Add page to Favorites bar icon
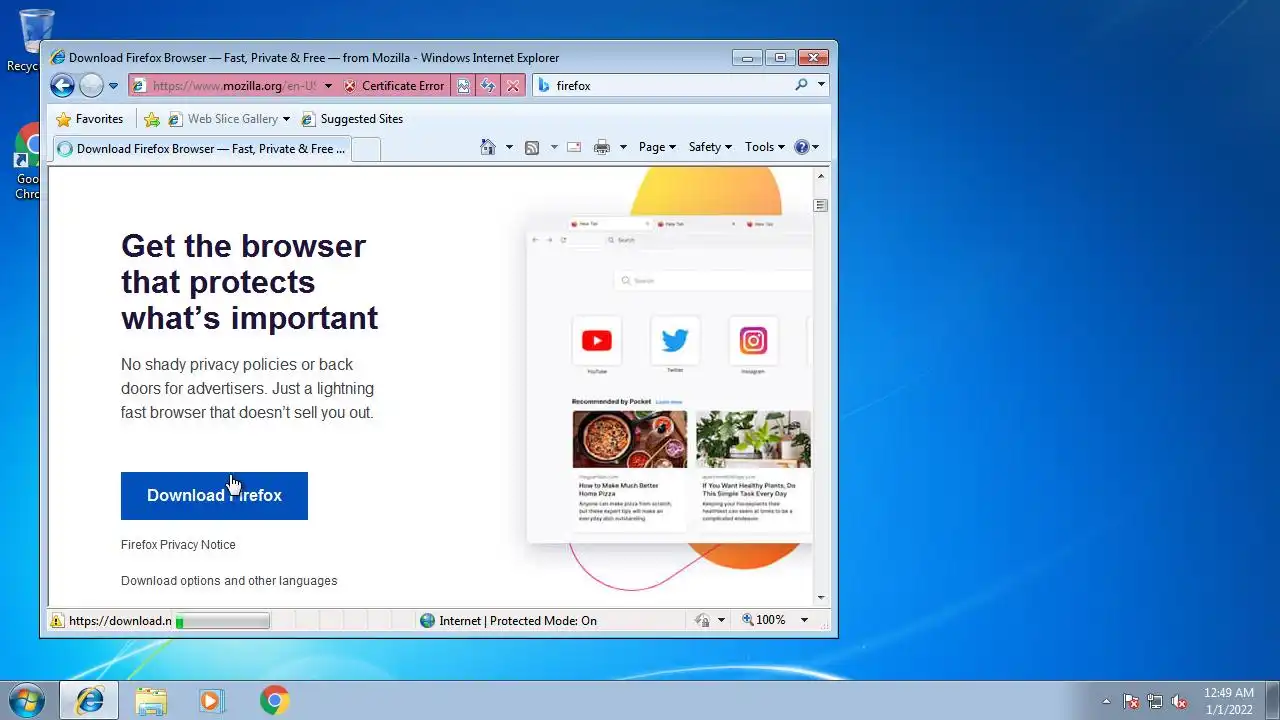1280x720 pixels. pos(152,119)
